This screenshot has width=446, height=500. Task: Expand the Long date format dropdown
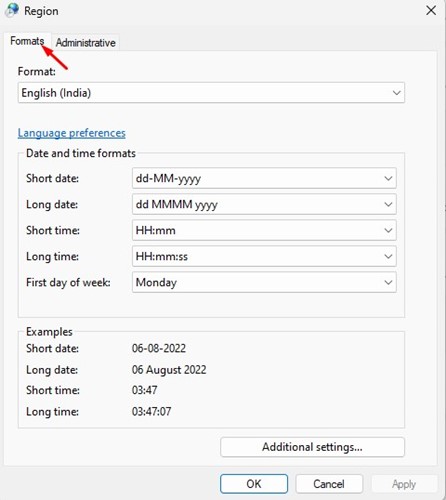click(264, 204)
